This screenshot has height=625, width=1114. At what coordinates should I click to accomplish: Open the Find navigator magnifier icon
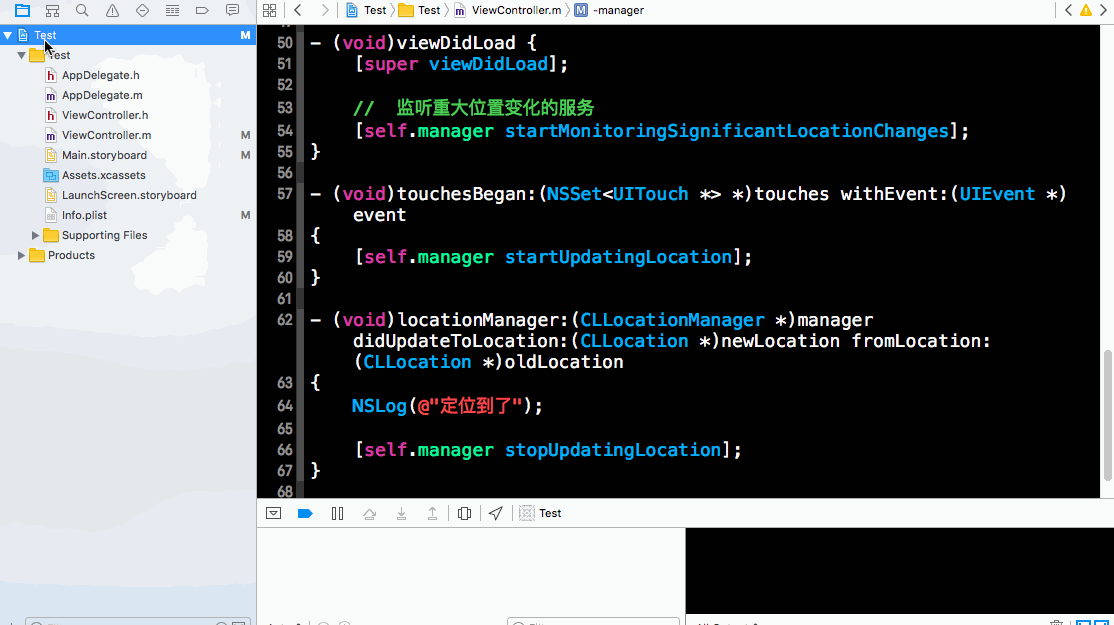coord(82,10)
